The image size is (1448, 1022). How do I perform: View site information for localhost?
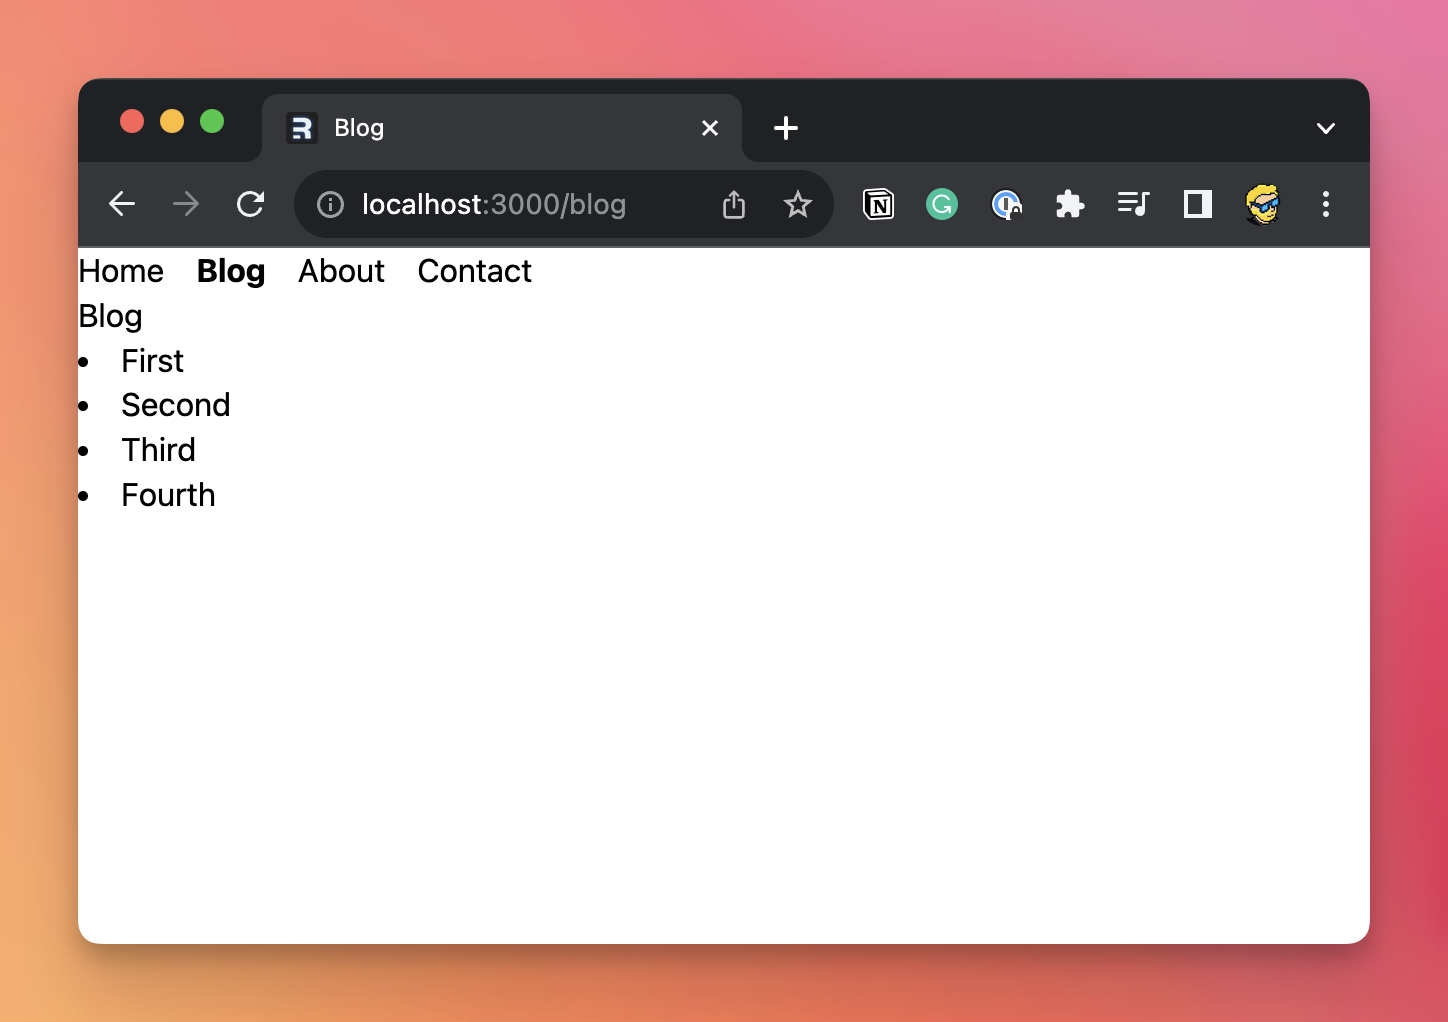coord(330,204)
